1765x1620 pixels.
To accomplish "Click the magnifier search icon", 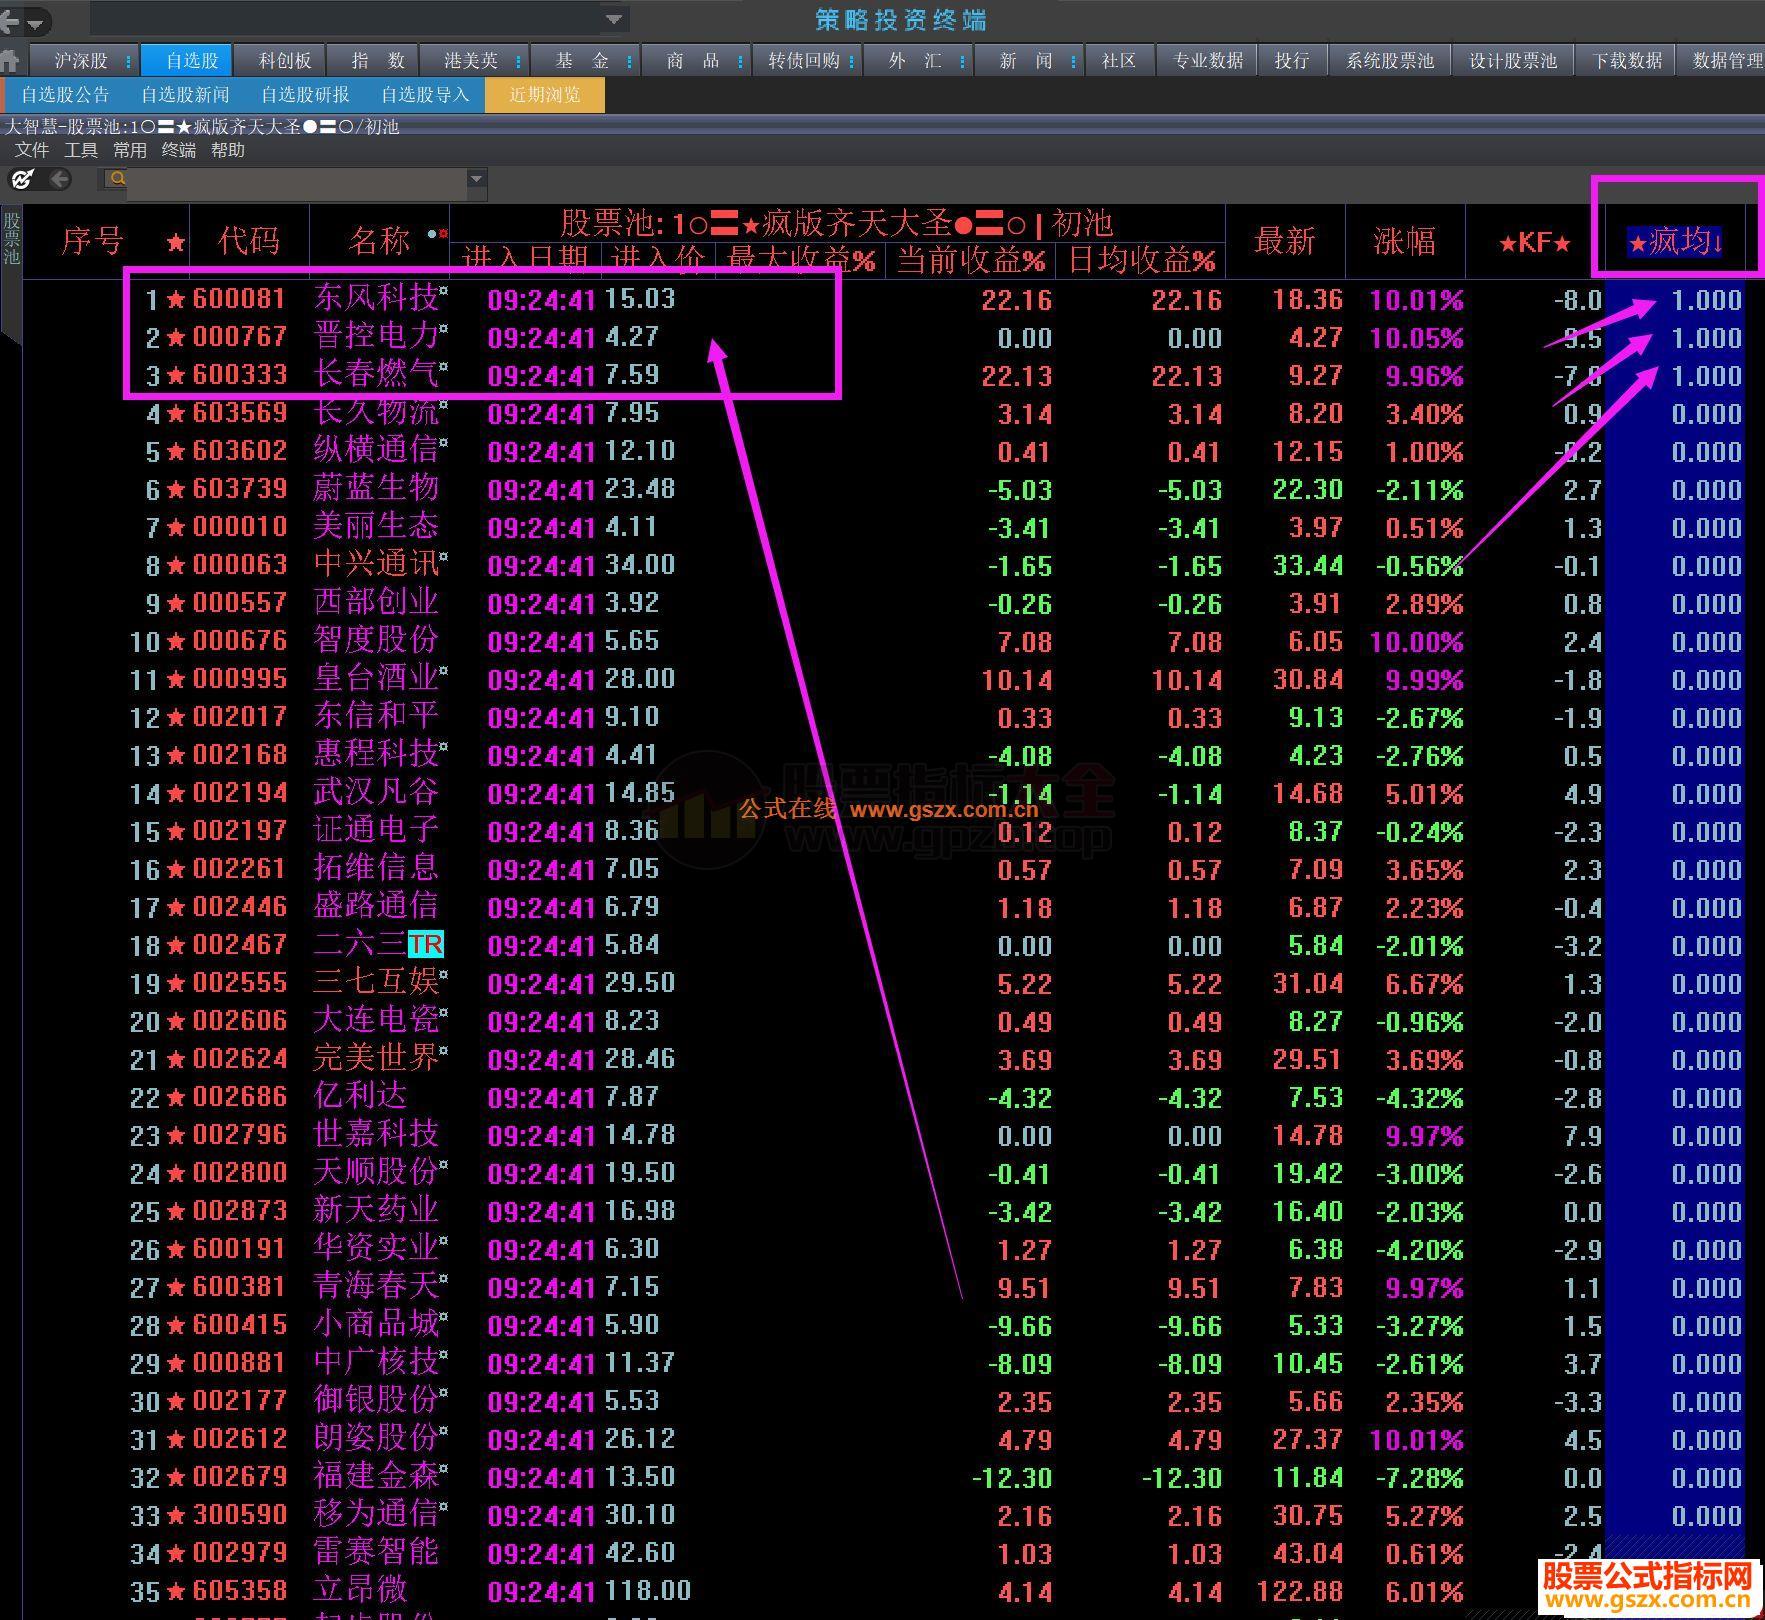I will 117,179.
